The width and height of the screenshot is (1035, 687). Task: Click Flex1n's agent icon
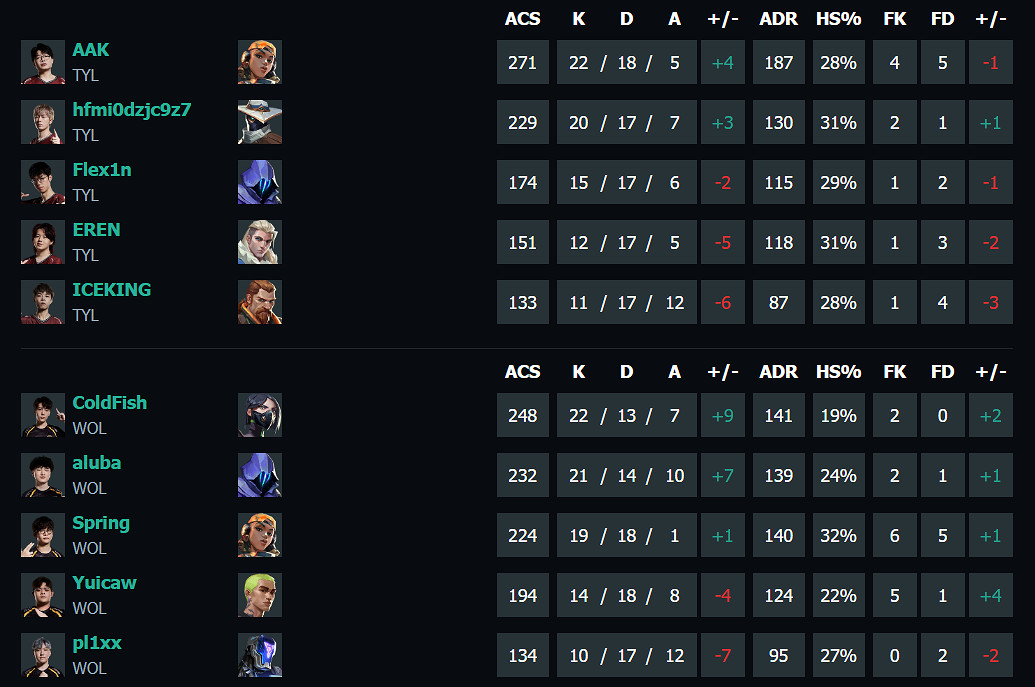(260, 182)
